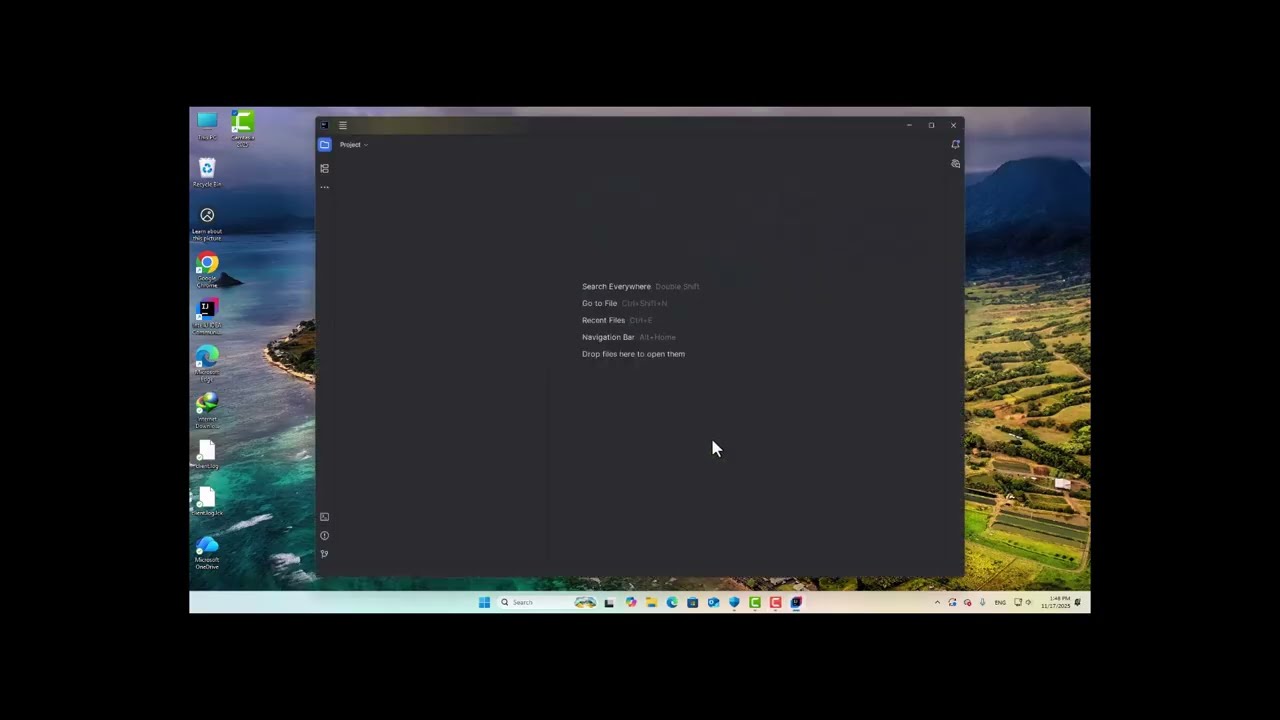Image resolution: width=1280 pixels, height=720 pixels.
Task: Open green Camtasia icon in the taskbar
Action: pos(755,602)
